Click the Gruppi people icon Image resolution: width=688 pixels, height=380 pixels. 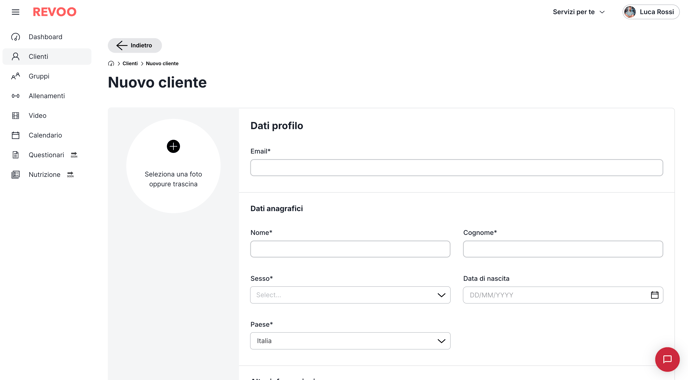tap(15, 76)
